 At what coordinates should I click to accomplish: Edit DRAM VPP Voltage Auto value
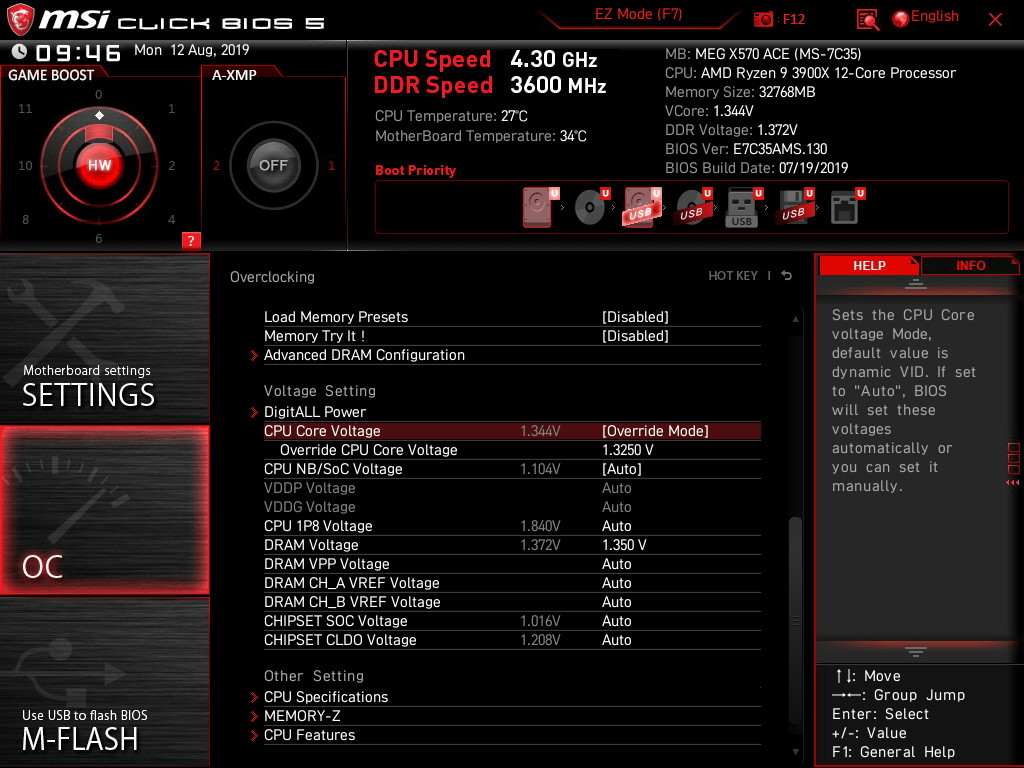point(616,564)
